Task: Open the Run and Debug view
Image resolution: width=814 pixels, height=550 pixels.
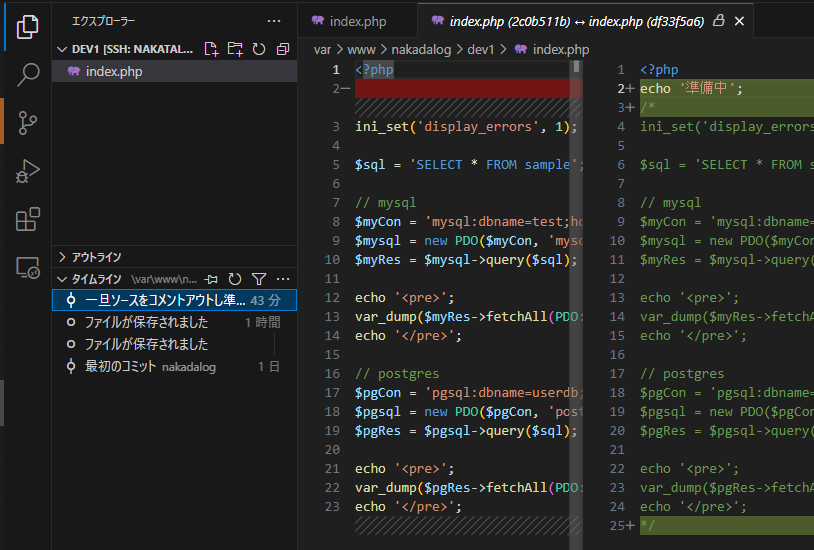Action: tap(29, 171)
